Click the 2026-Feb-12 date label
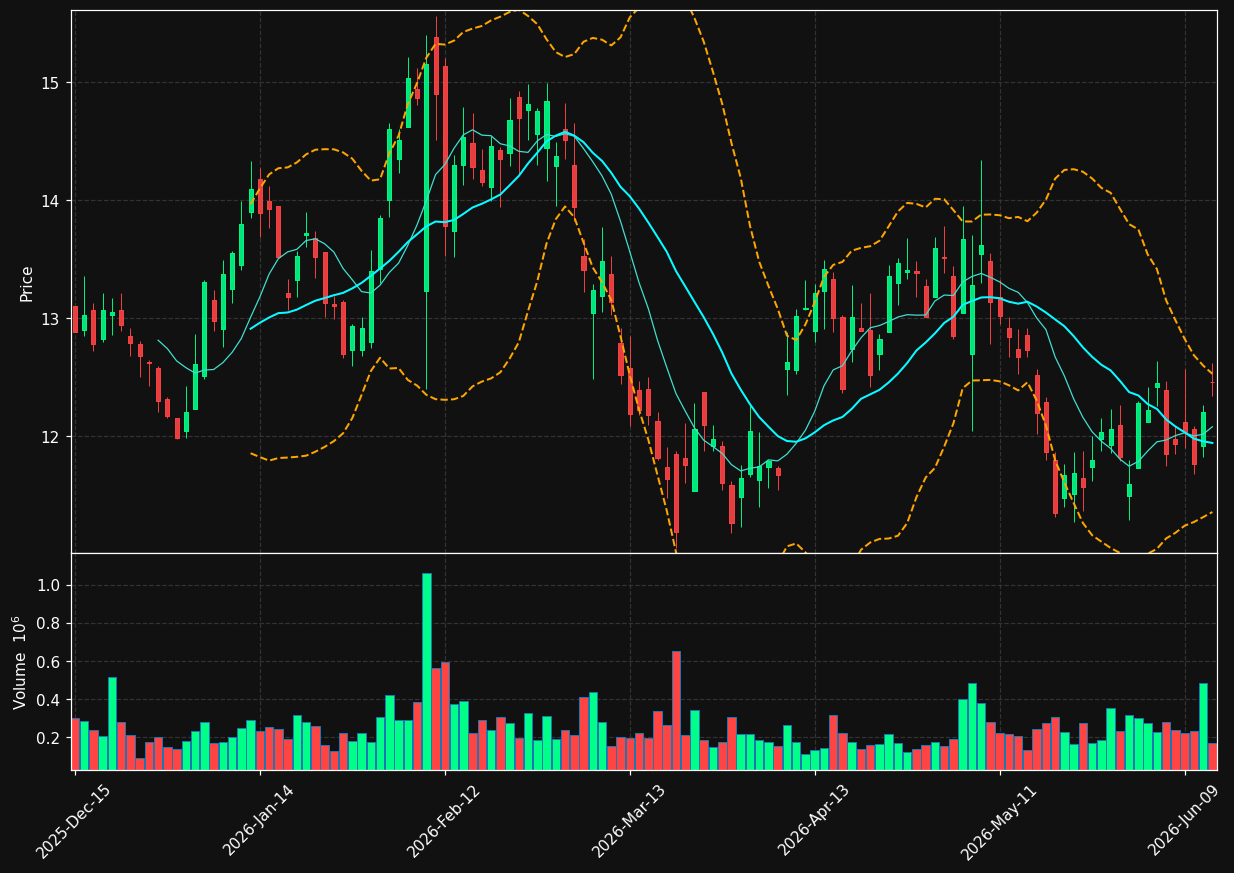1234x873 pixels. pyautogui.click(x=444, y=821)
